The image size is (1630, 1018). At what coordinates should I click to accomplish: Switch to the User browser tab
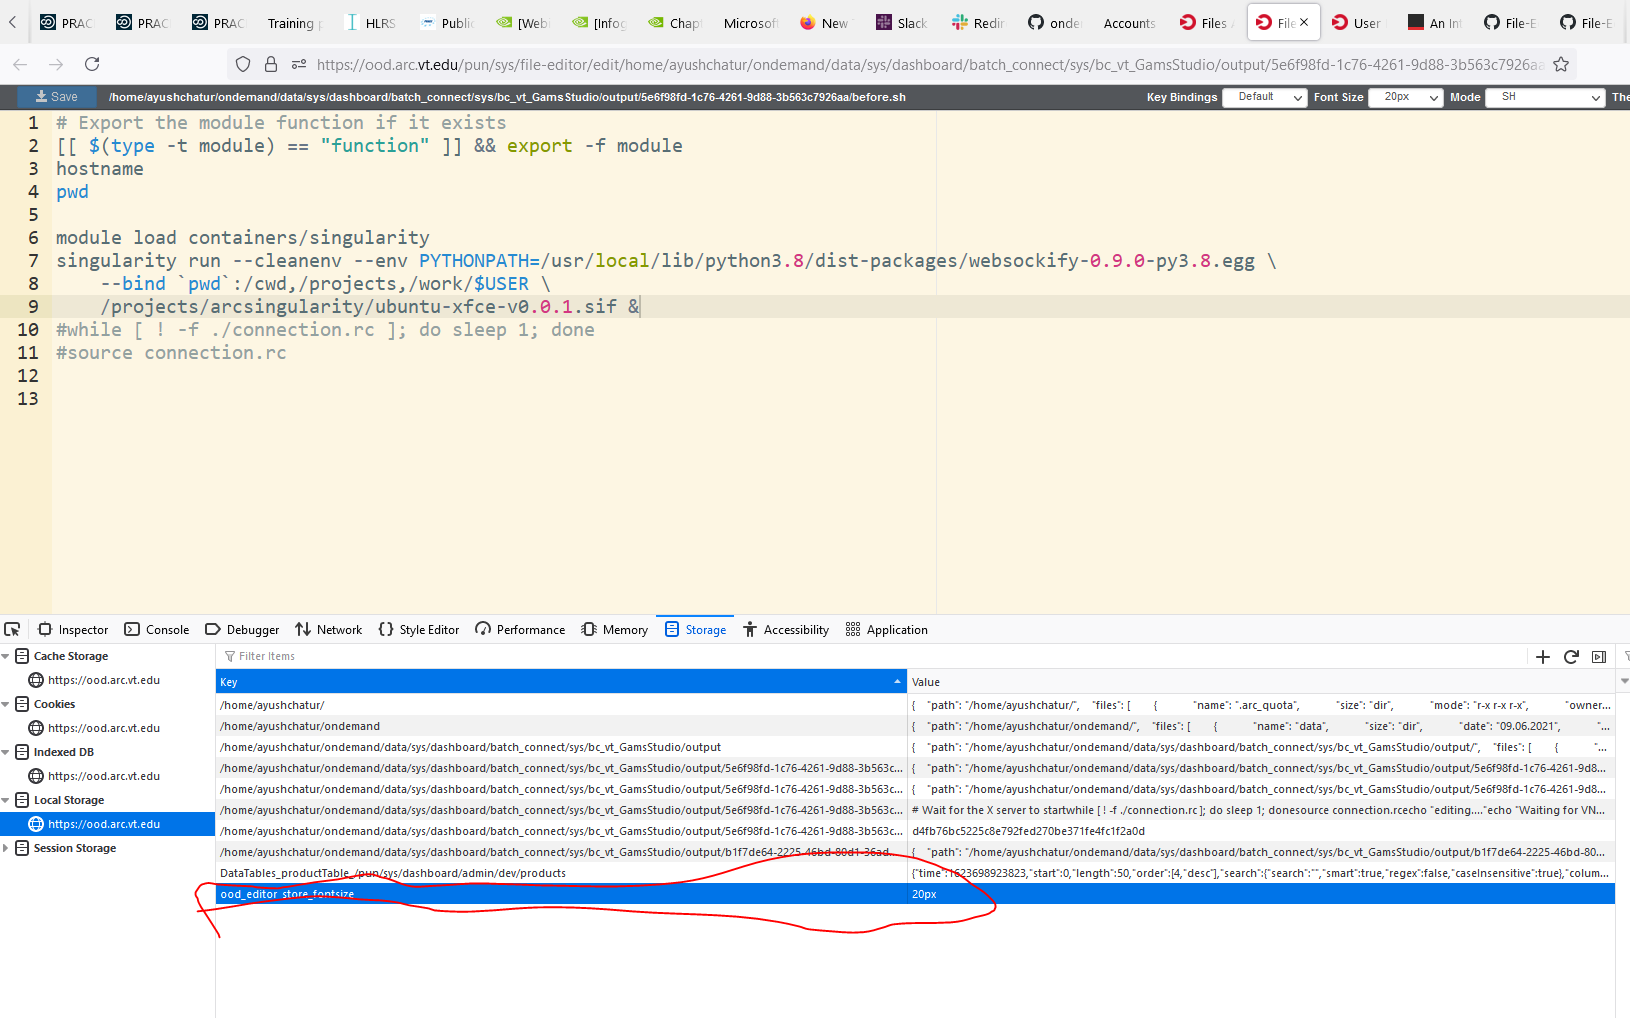(x=1358, y=22)
